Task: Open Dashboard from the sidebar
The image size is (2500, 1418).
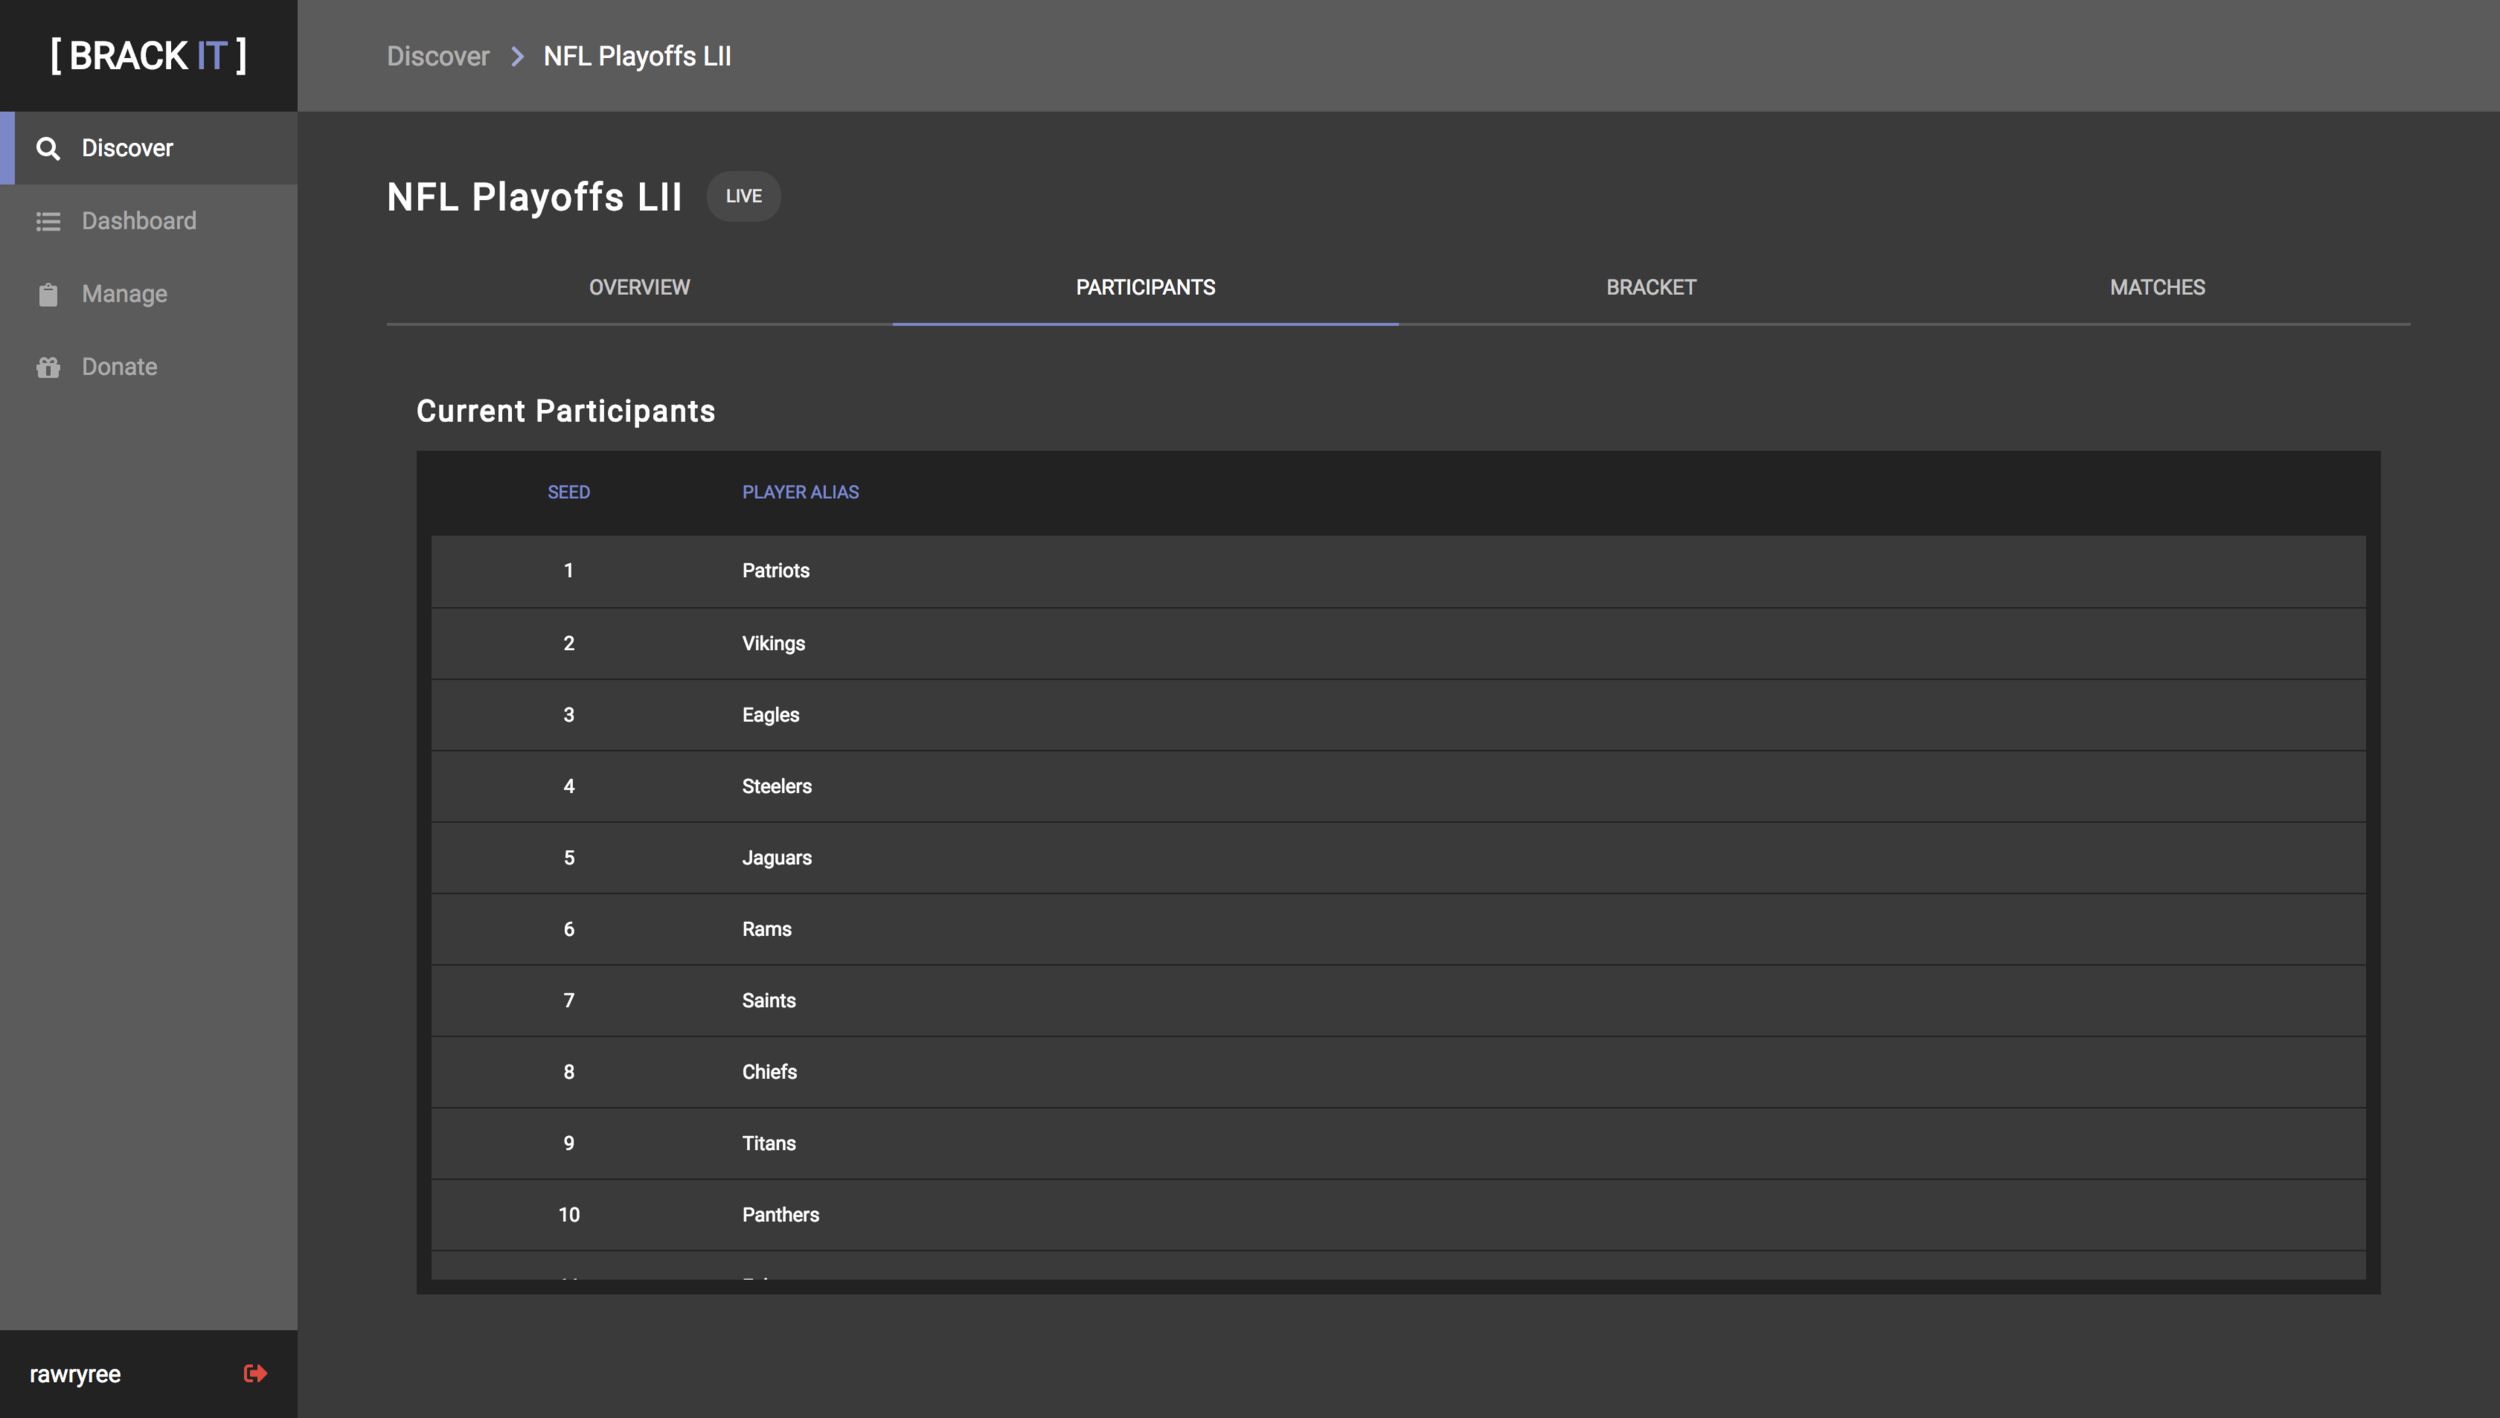Action: pos(139,221)
